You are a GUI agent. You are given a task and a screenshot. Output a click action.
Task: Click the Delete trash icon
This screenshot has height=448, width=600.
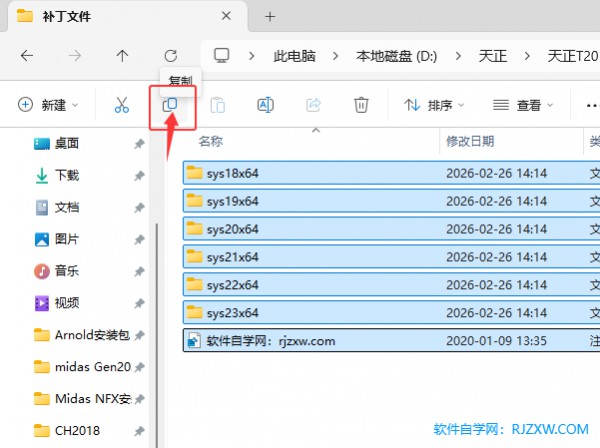[x=361, y=105]
